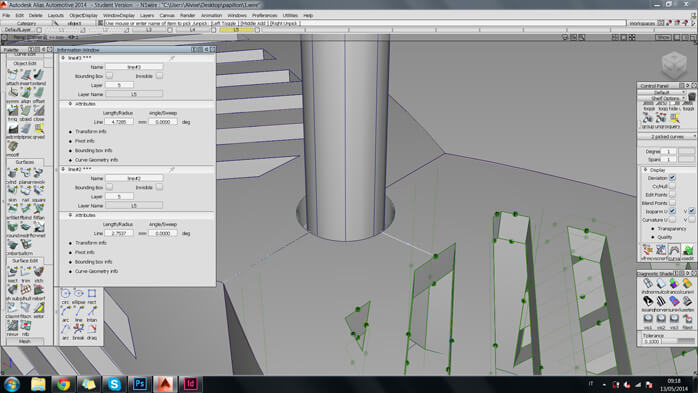
Task: Pick the revolve surface tool
Action: 39,173
